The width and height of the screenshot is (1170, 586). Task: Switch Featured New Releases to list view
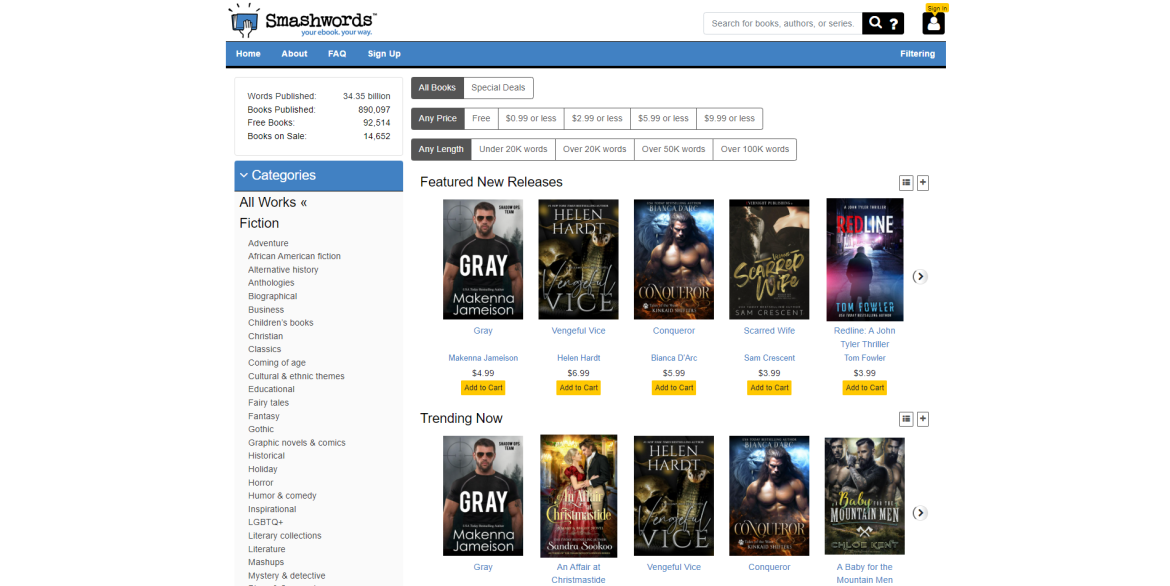point(906,182)
